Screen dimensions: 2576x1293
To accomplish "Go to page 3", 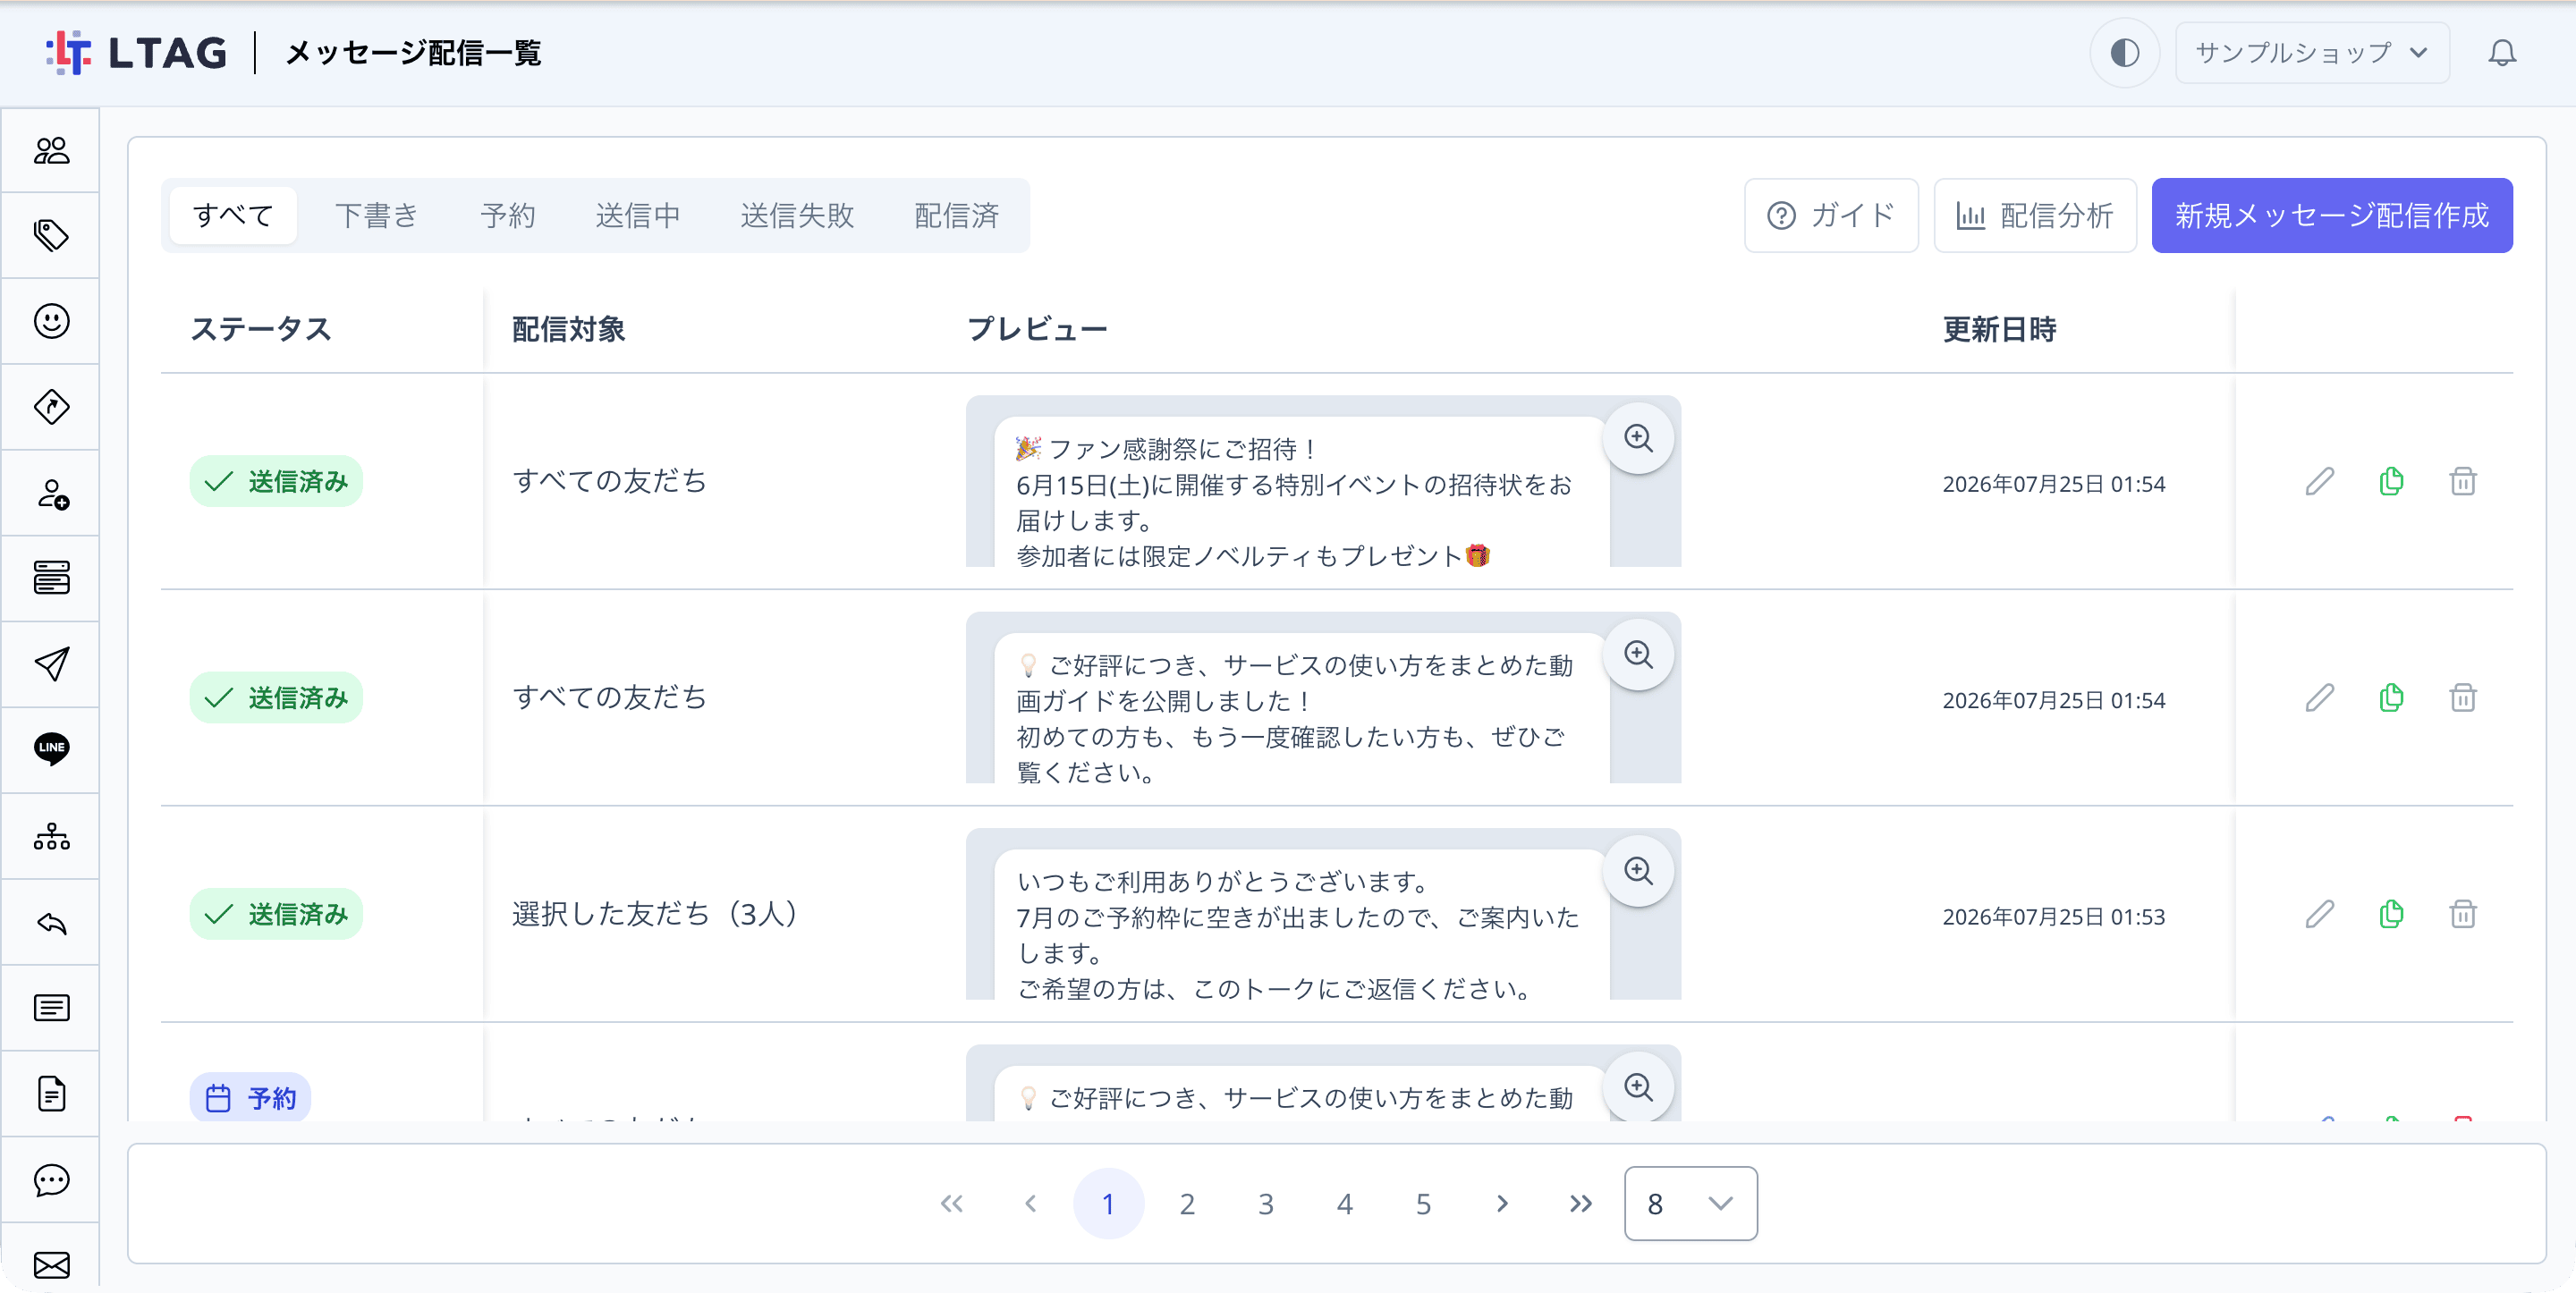I will tap(1265, 1203).
